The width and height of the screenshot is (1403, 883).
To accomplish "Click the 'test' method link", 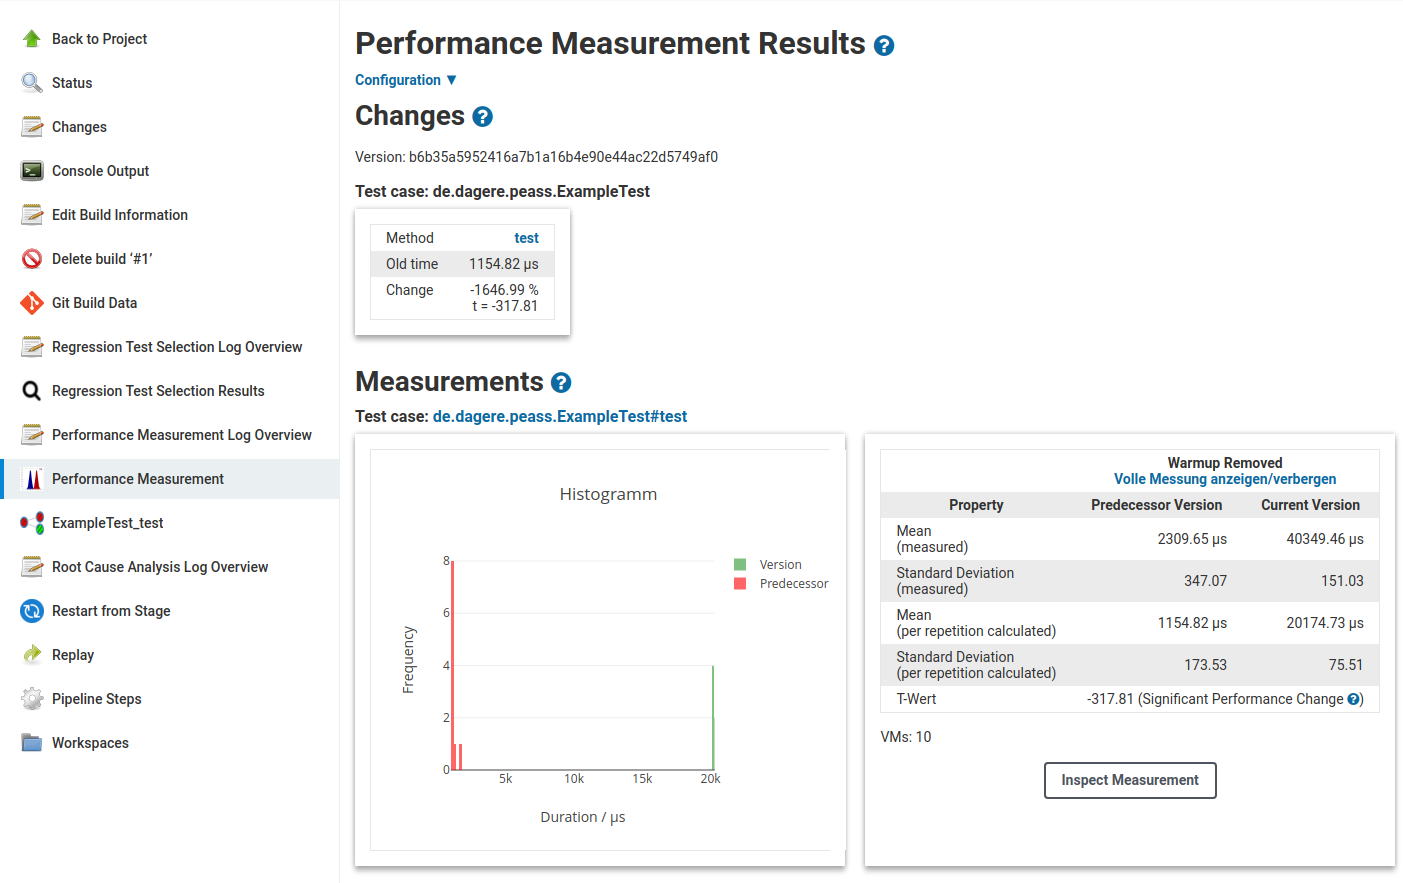I will click(526, 238).
